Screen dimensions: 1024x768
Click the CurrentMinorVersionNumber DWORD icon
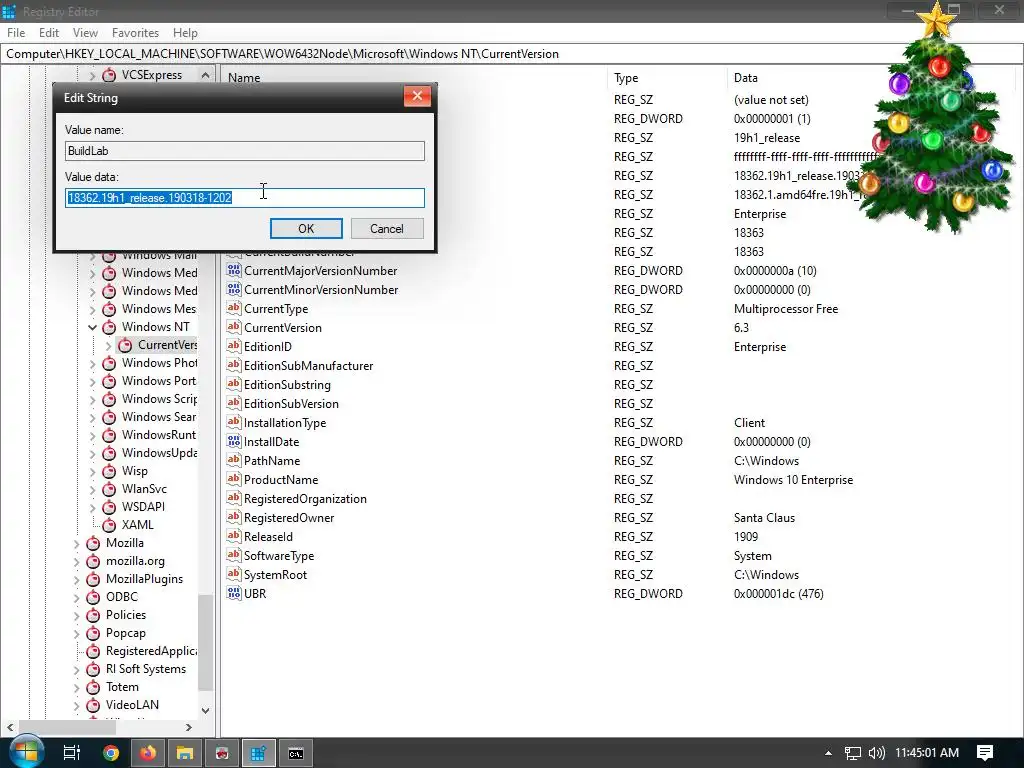click(x=234, y=289)
